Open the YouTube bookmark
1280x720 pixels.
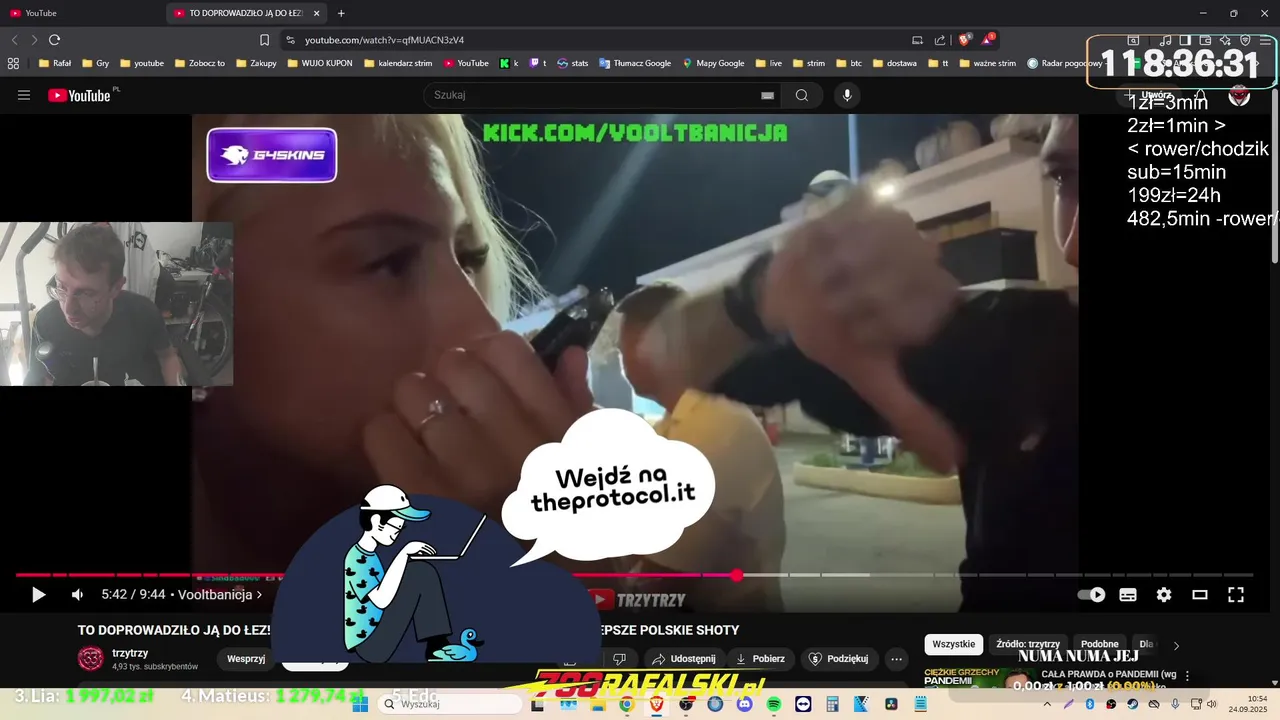465,63
